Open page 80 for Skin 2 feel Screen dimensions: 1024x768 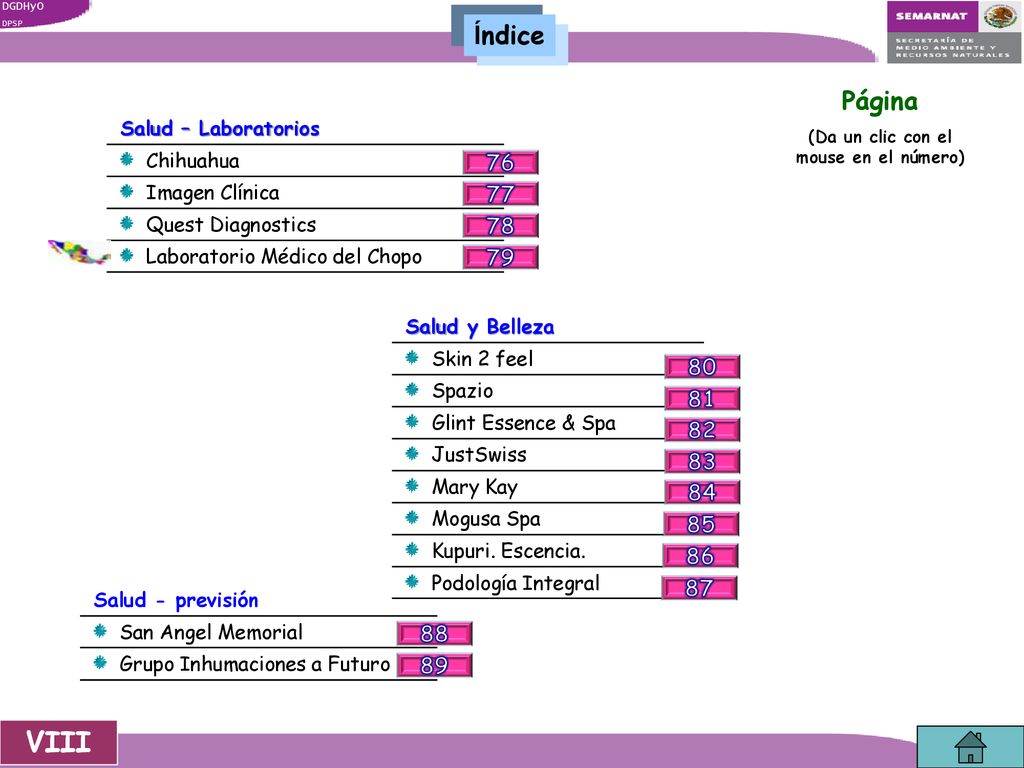point(702,366)
